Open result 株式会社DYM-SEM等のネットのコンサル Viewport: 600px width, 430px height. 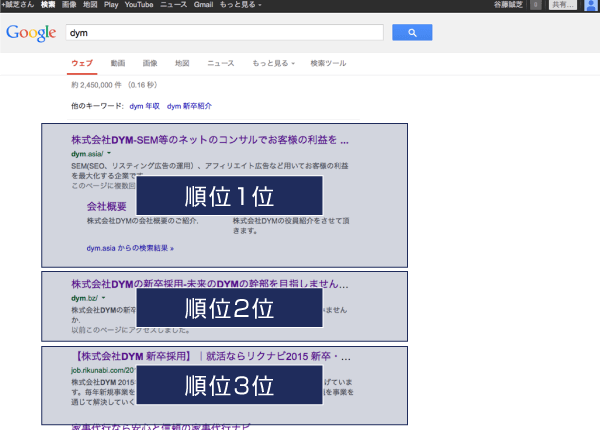coord(210,140)
